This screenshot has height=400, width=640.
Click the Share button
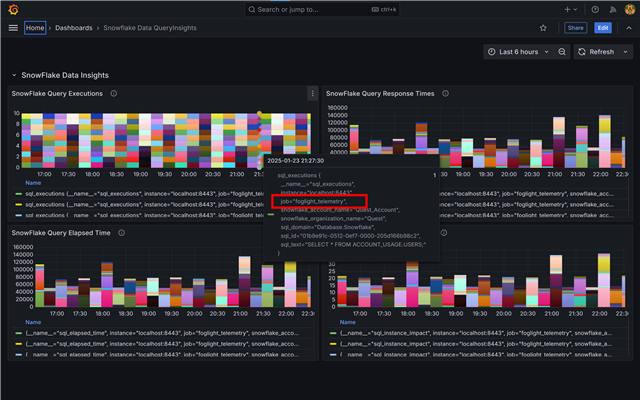[576, 28]
